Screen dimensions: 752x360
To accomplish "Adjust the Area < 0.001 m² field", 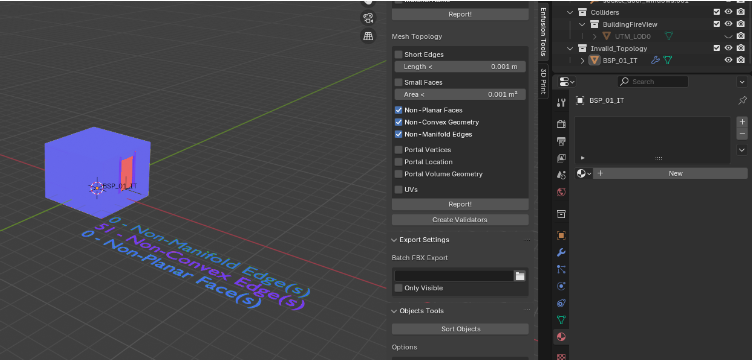I will coord(460,94).
